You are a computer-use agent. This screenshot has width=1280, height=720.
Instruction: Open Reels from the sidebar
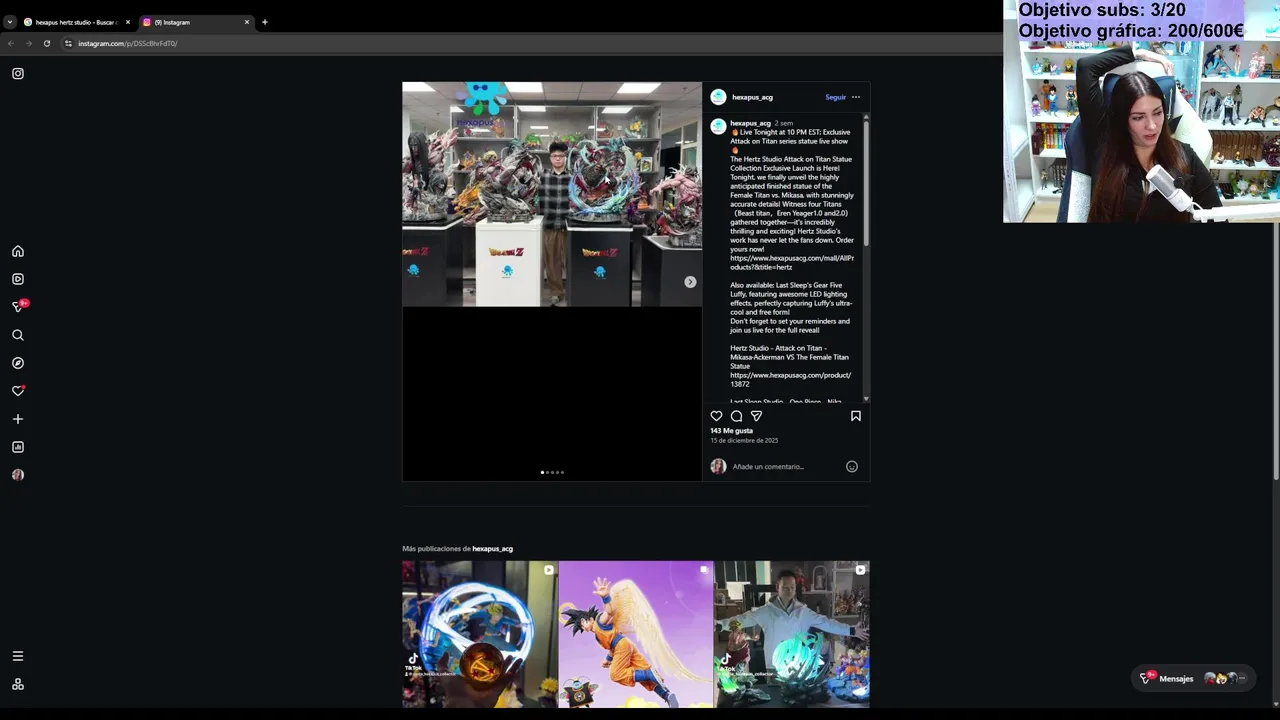click(18, 279)
